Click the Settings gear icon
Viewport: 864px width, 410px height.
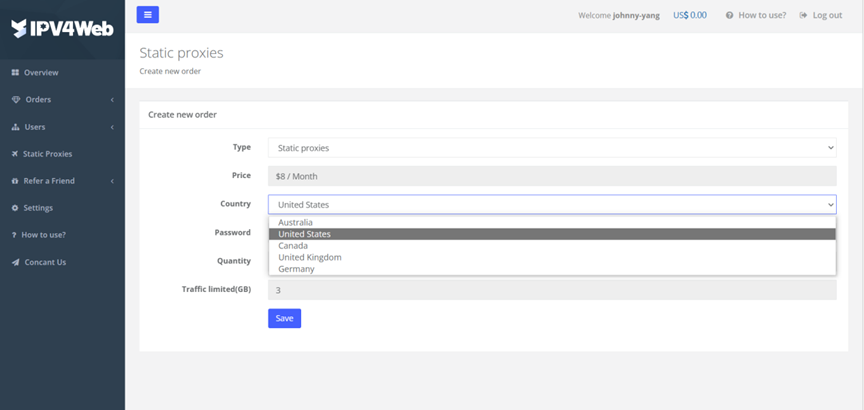[15, 208]
